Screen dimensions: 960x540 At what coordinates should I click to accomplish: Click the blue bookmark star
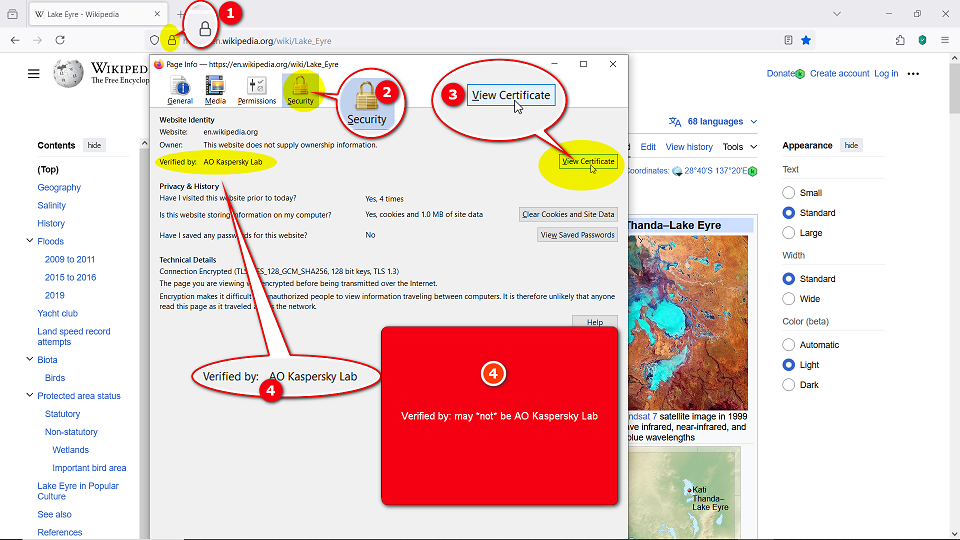pyautogui.click(x=806, y=40)
